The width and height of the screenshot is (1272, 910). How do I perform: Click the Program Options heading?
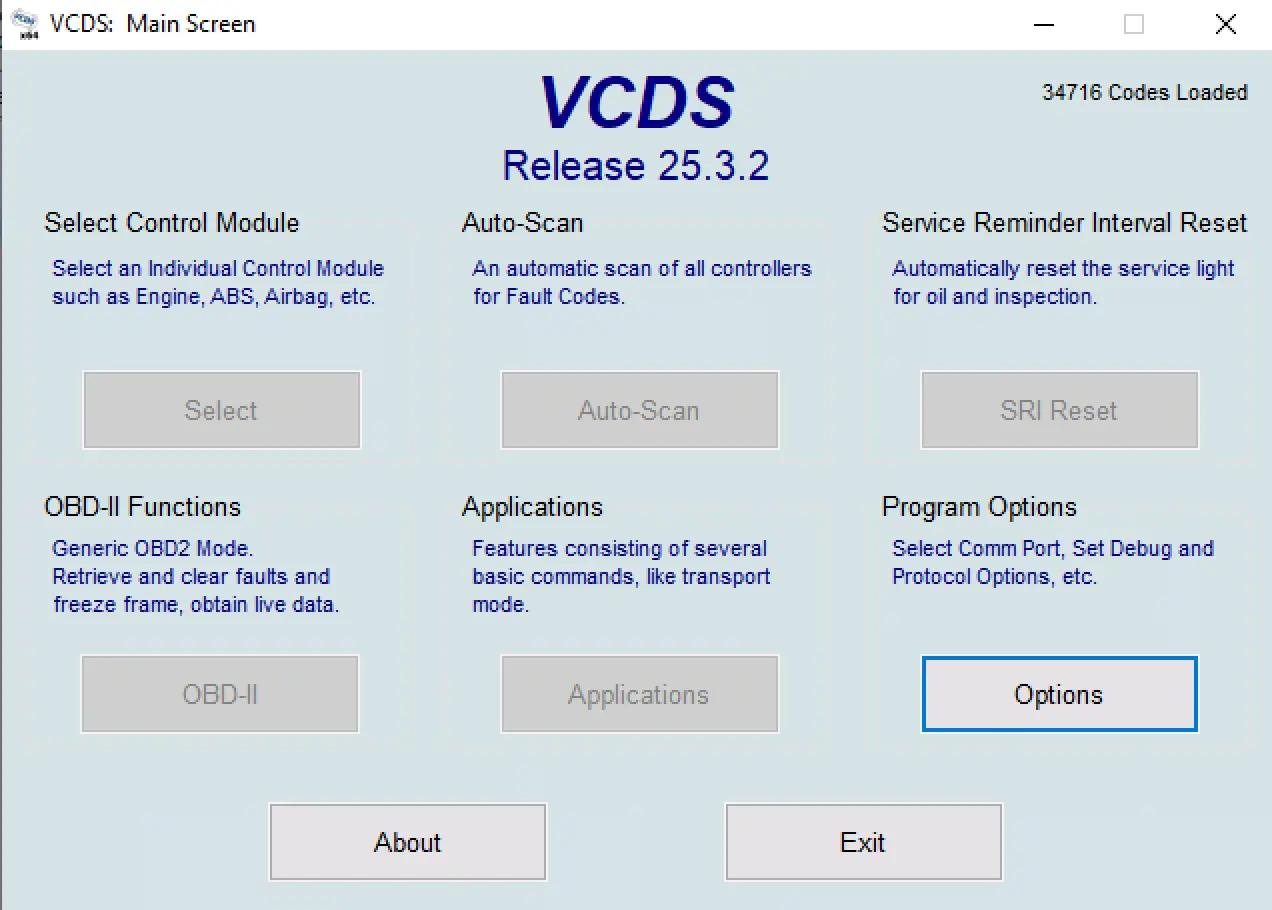coord(979,507)
